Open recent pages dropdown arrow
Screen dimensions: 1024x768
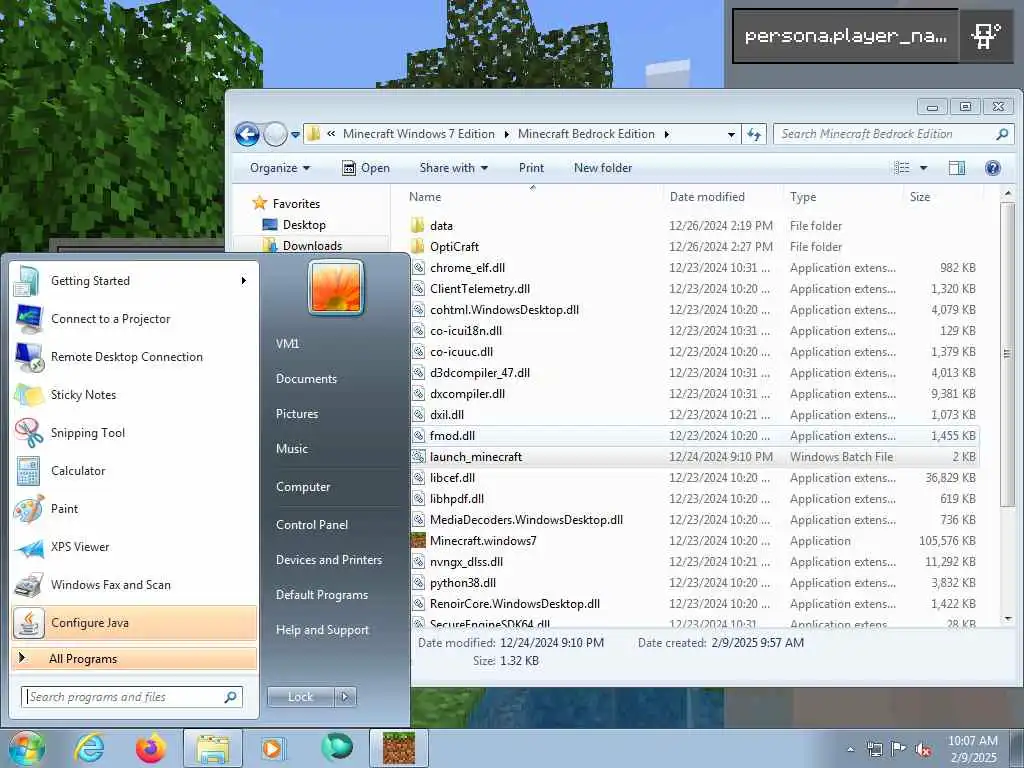pyautogui.click(x=295, y=135)
